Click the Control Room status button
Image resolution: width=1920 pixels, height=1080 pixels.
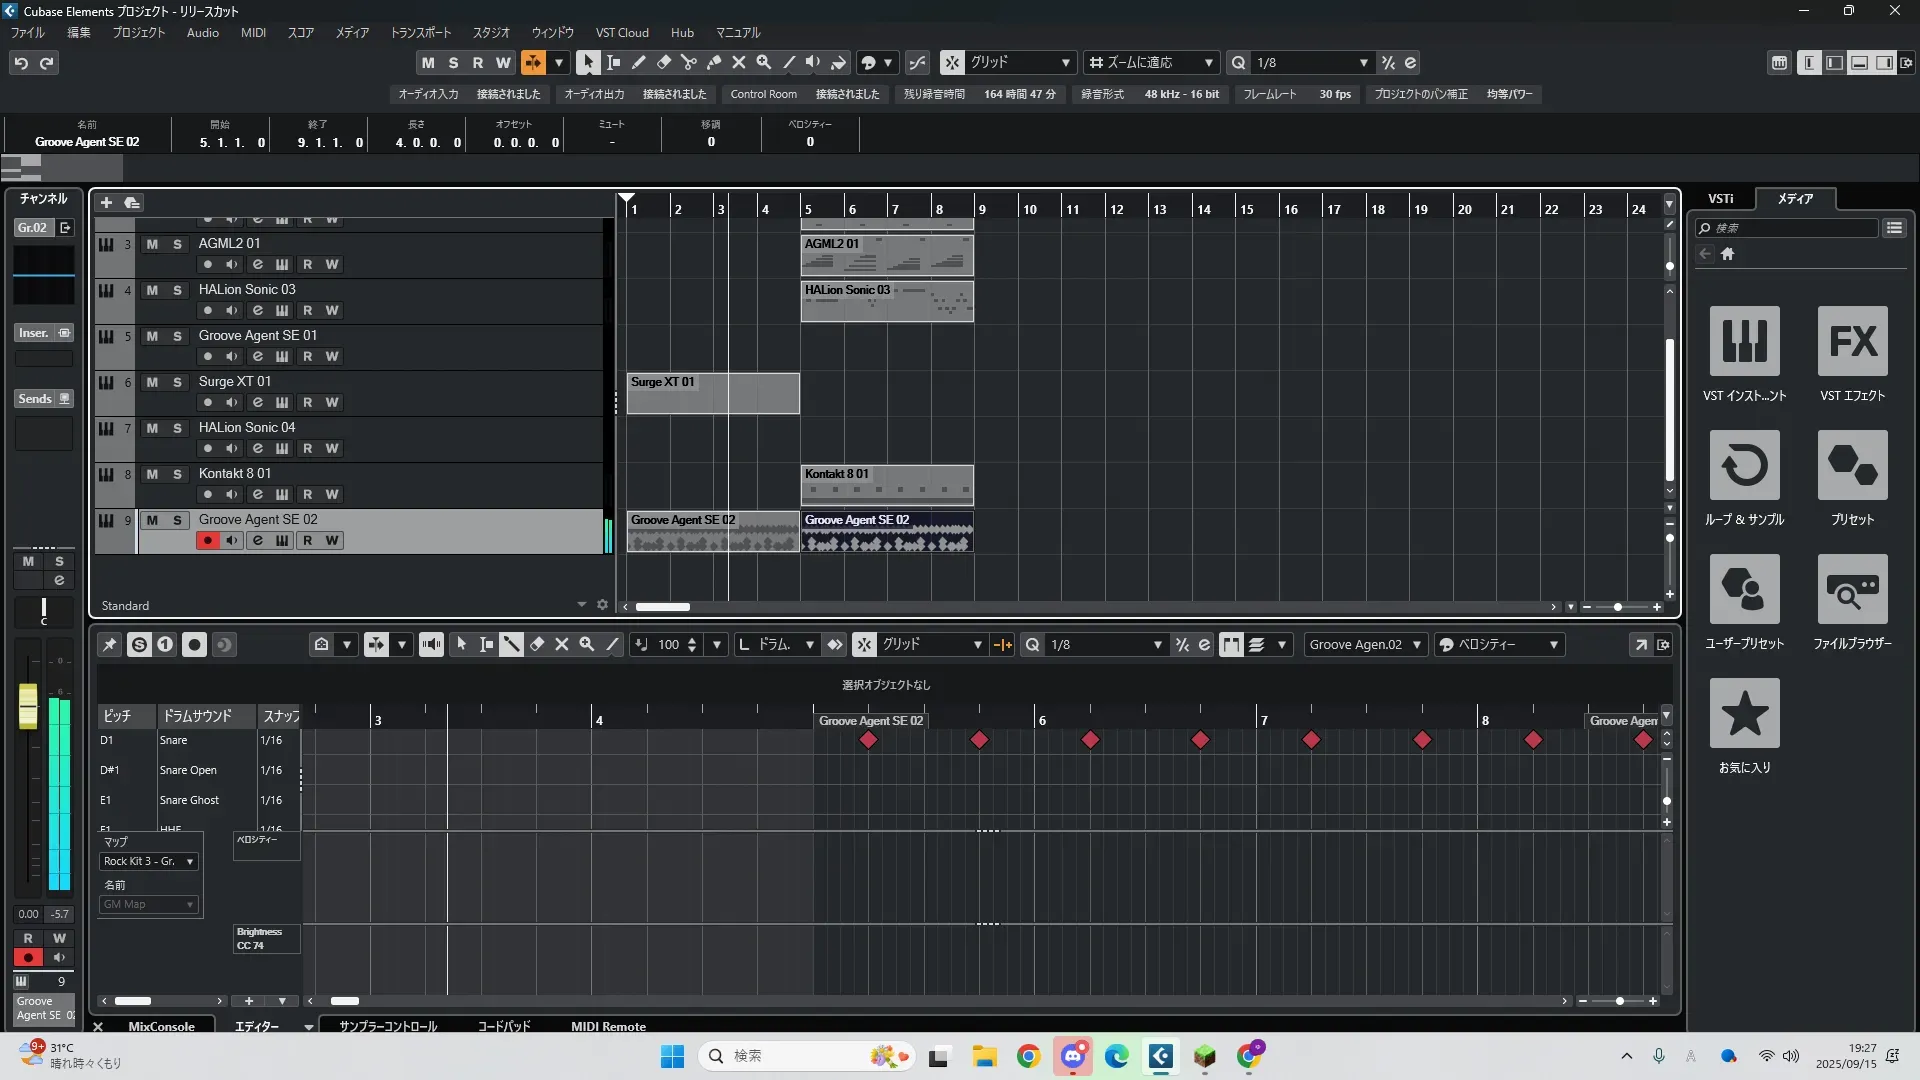[763, 94]
